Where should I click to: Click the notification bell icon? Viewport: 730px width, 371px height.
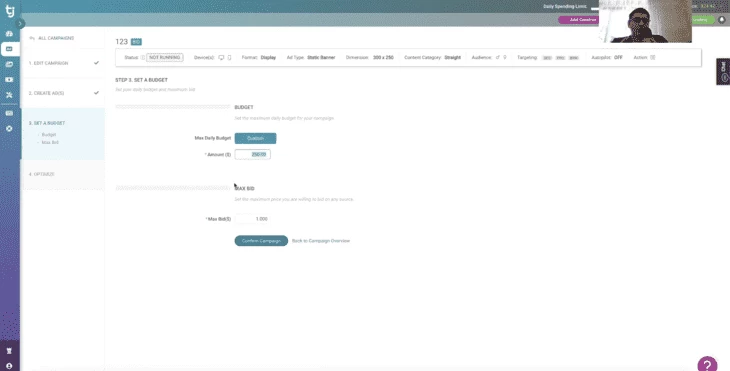pyautogui.click(x=722, y=20)
